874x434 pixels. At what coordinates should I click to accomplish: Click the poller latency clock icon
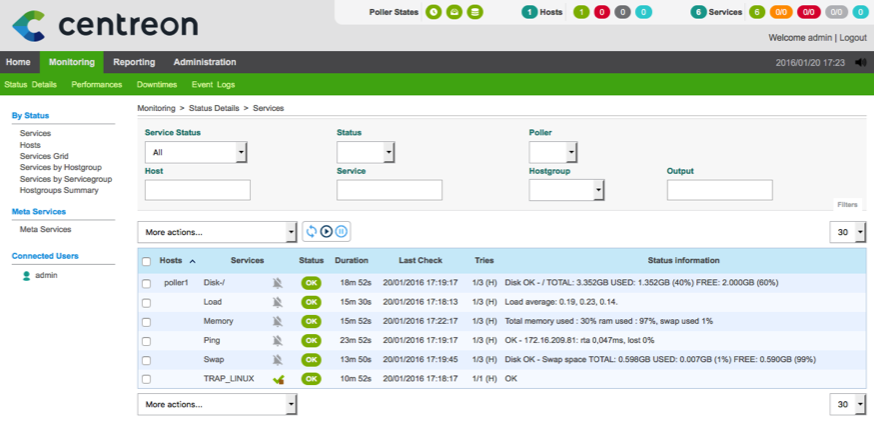tap(433, 12)
